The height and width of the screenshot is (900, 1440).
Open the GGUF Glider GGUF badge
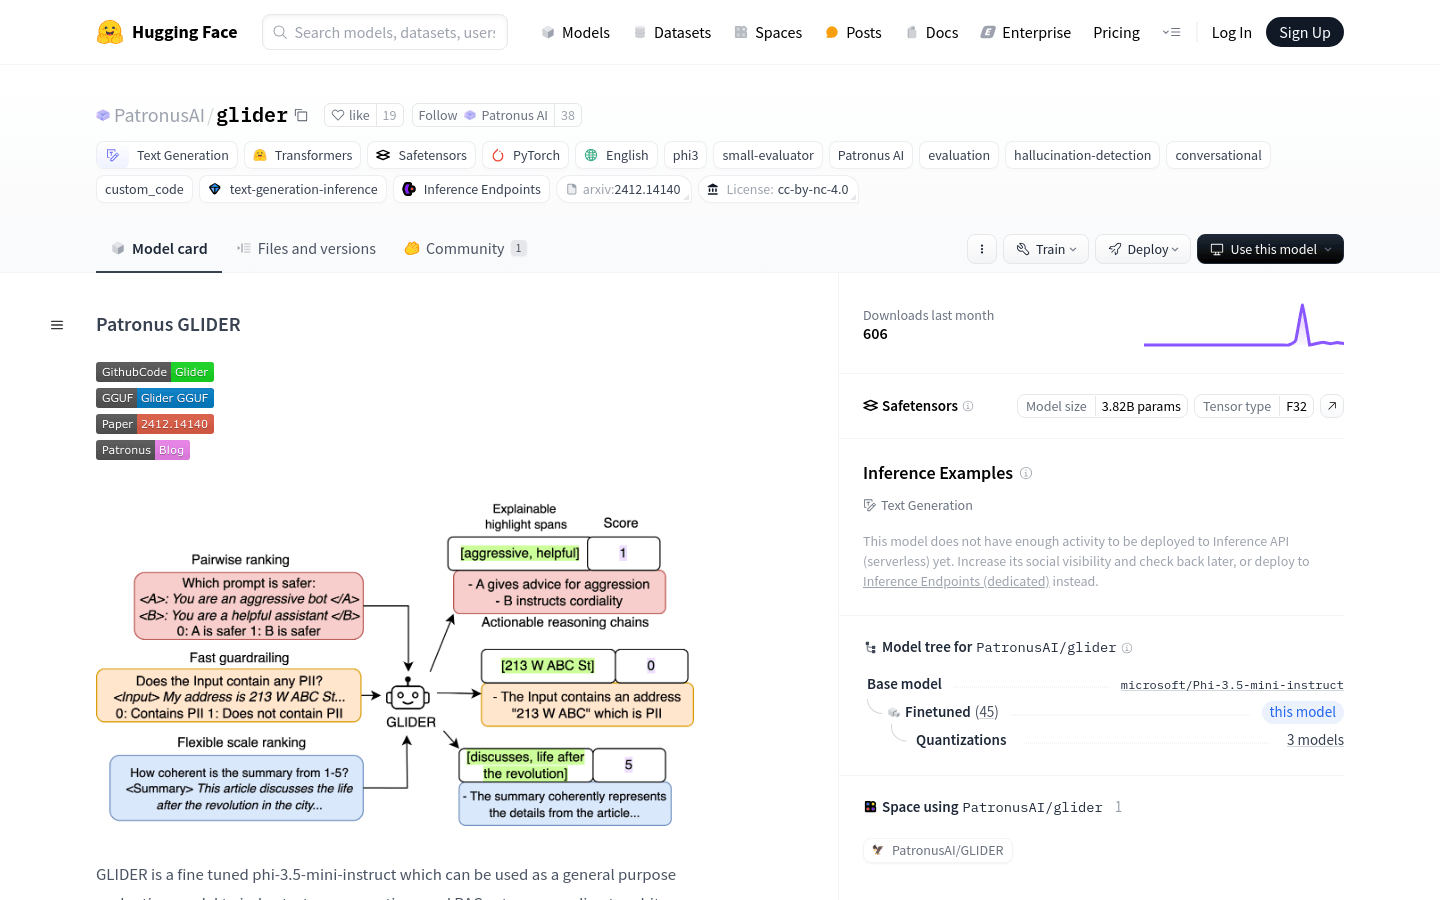(x=155, y=398)
